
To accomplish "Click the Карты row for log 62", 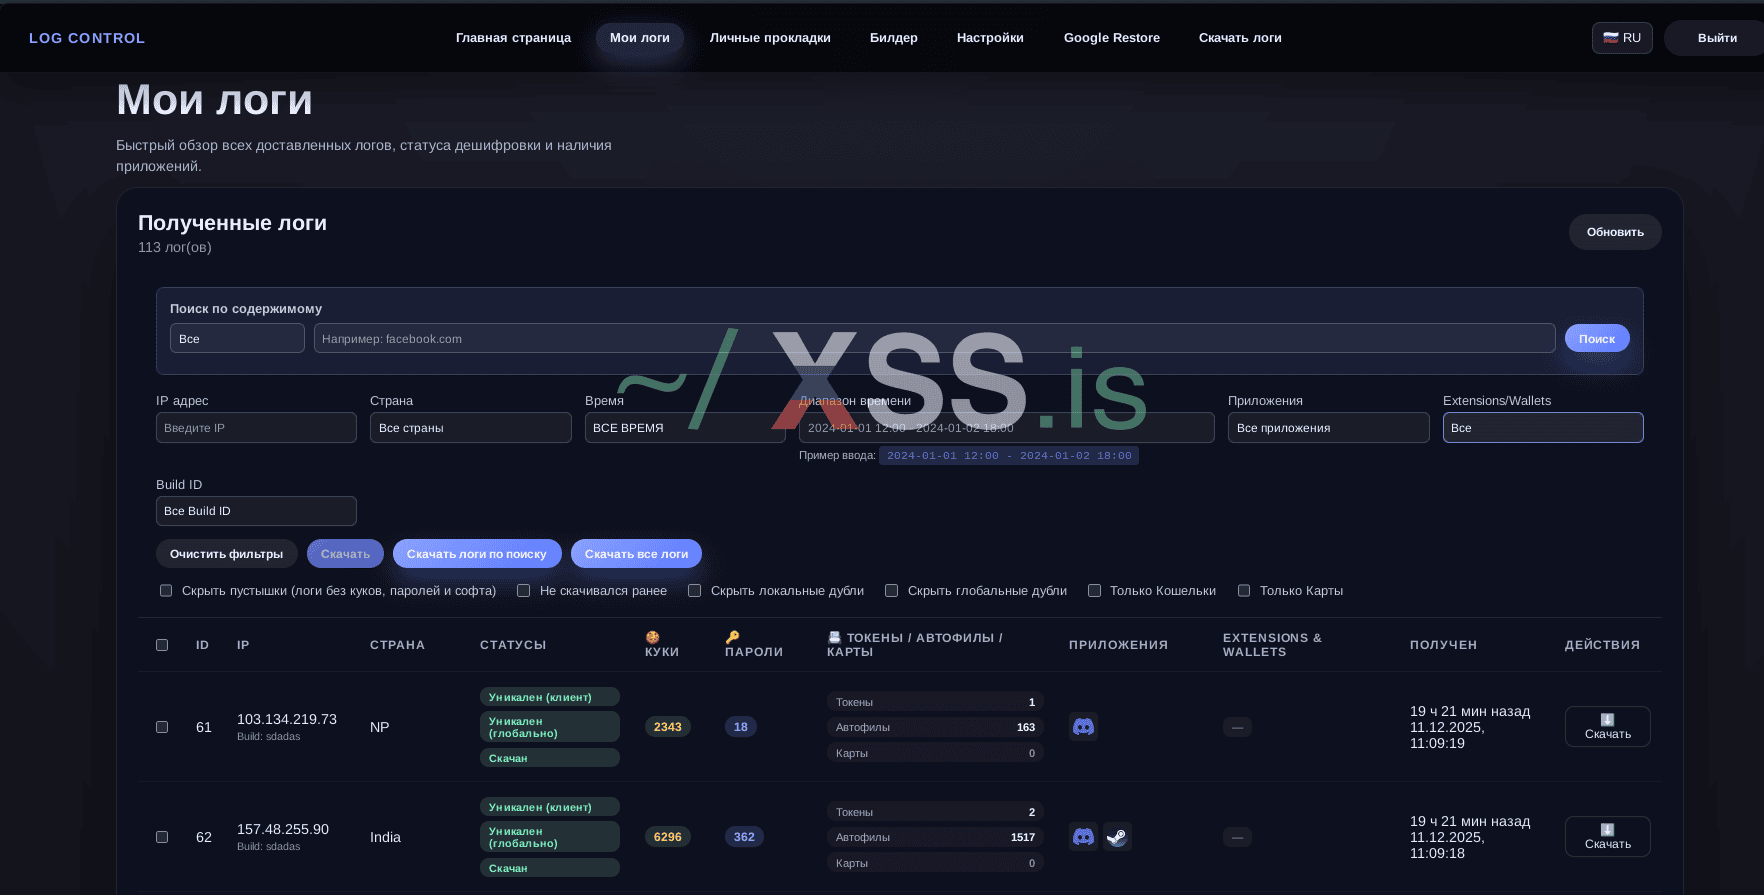I will point(935,863).
